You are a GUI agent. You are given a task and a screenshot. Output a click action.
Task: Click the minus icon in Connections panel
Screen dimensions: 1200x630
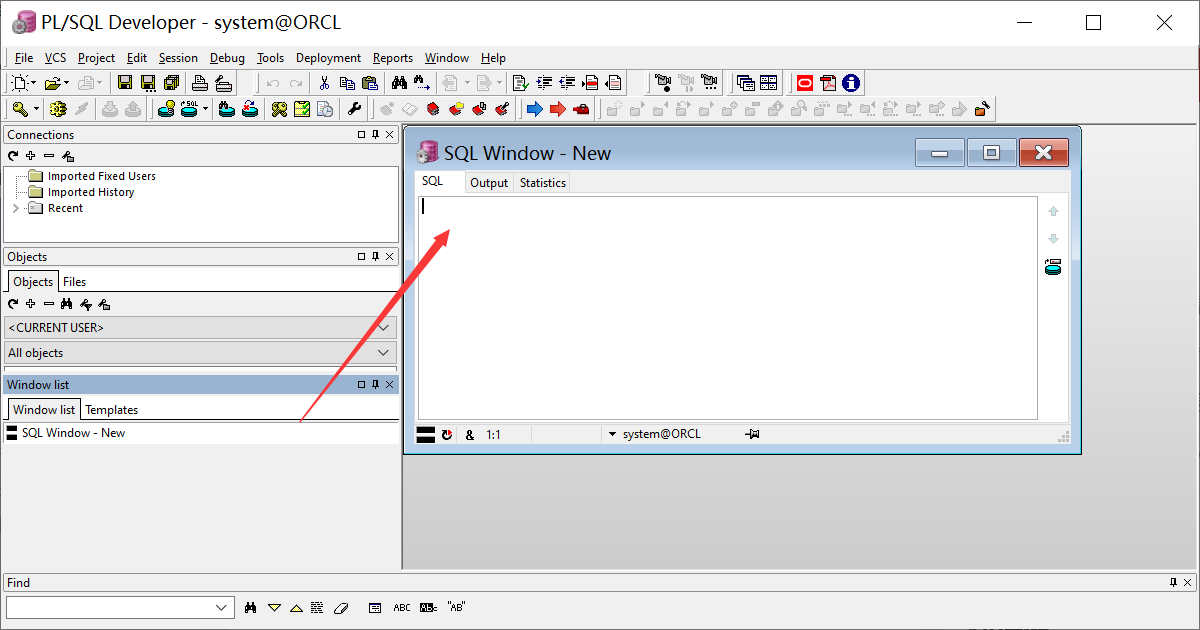coord(49,156)
